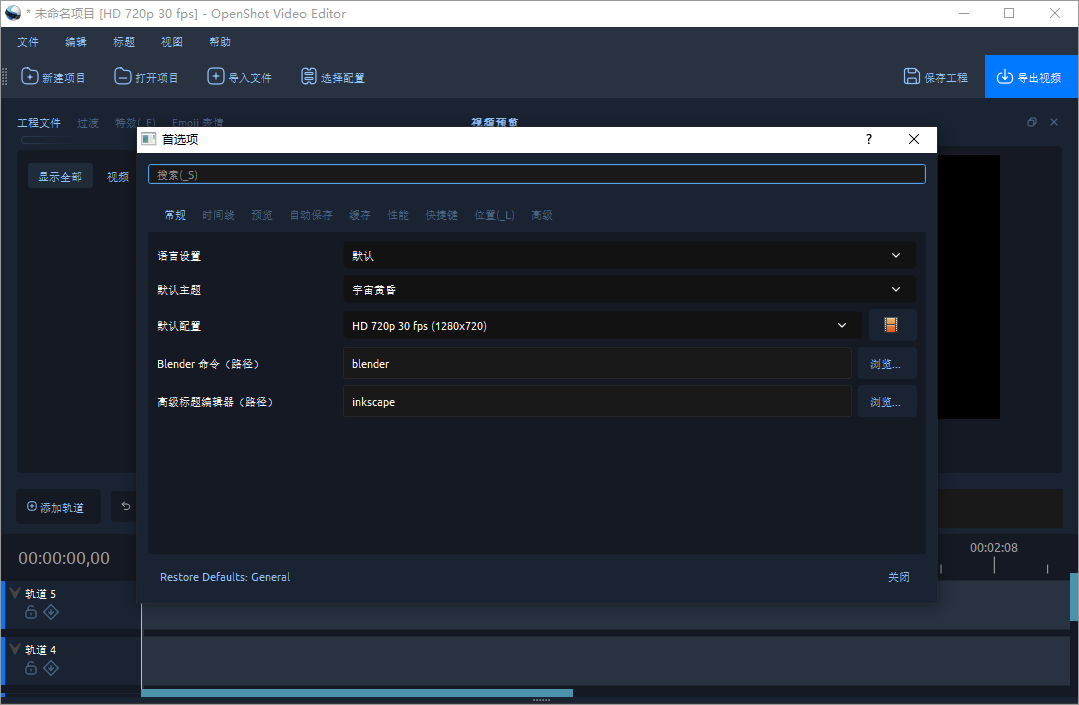The height and width of the screenshot is (705, 1079).
Task: Toggle the fade diamond icon on 轨道 4
Action: (x=50, y=668)
